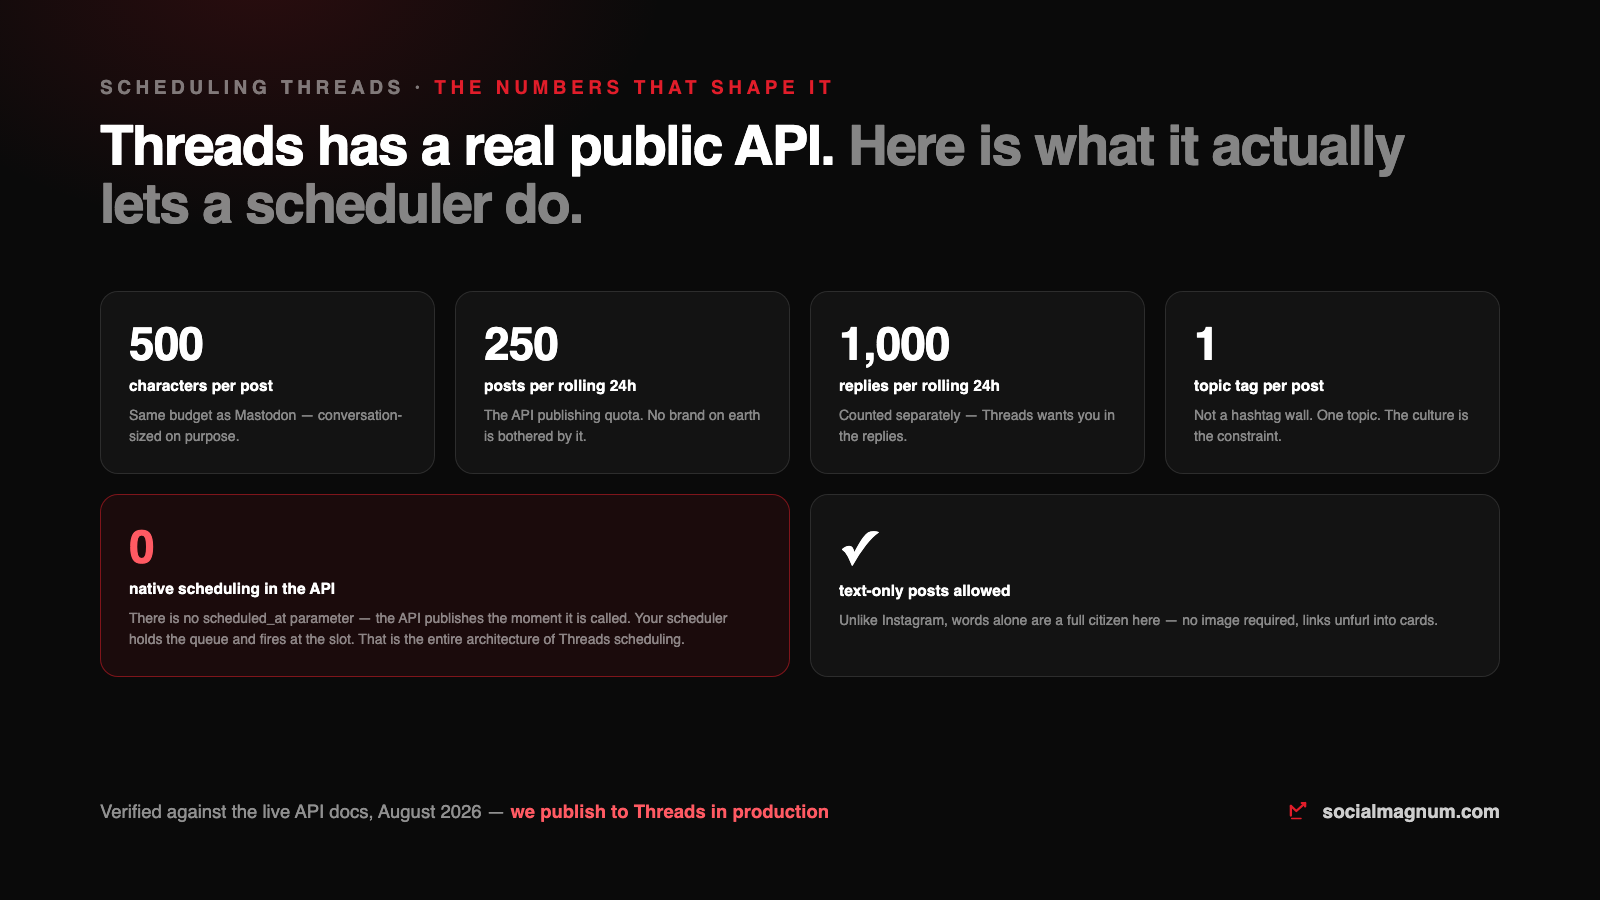Click 'topic tag per post' label
The height and width of the screenshot is (900, 1600).
tap(1259, 386)
